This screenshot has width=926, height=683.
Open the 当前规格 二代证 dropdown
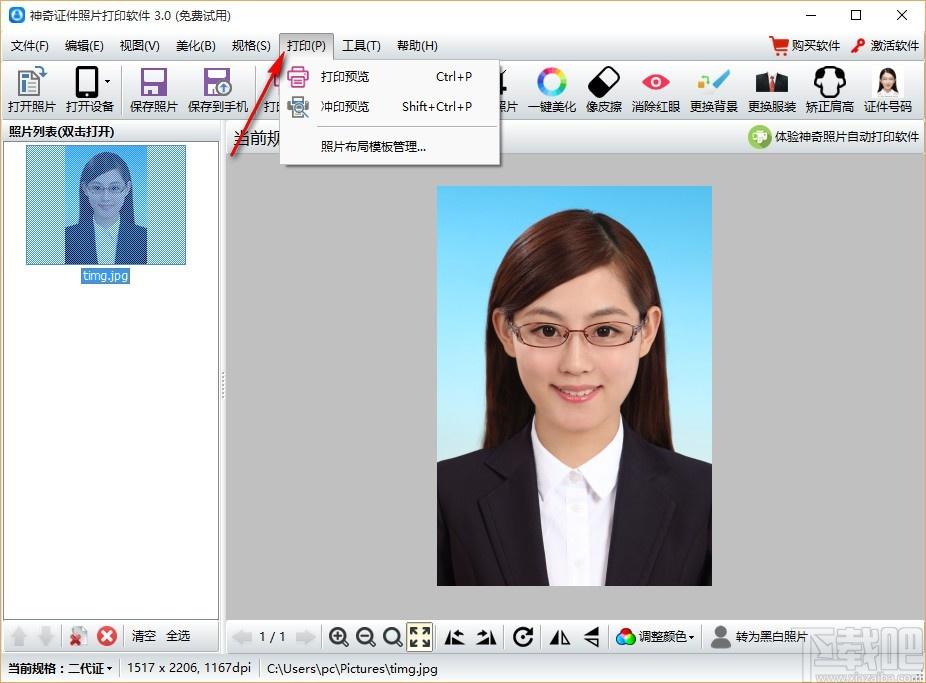point(60,668)
